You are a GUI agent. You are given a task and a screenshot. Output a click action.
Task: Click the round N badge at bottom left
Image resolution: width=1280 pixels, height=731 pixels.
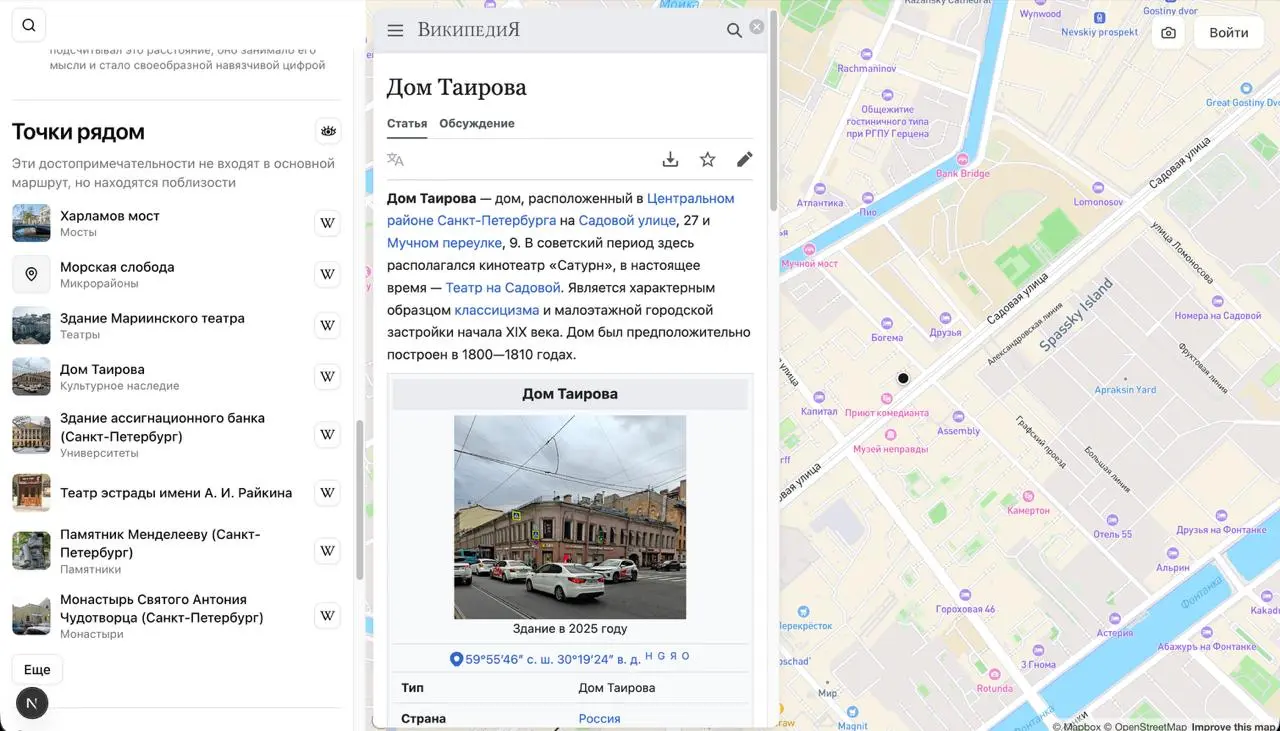coord(32,703)
